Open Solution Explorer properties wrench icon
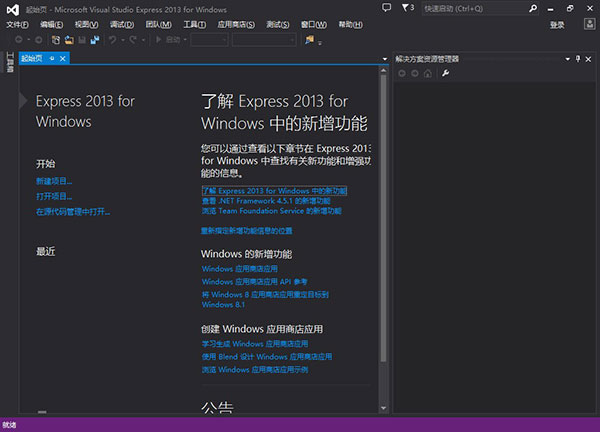The width and height of the screenshot is (600, 432). pyautogui.click(x=445, y=73)
